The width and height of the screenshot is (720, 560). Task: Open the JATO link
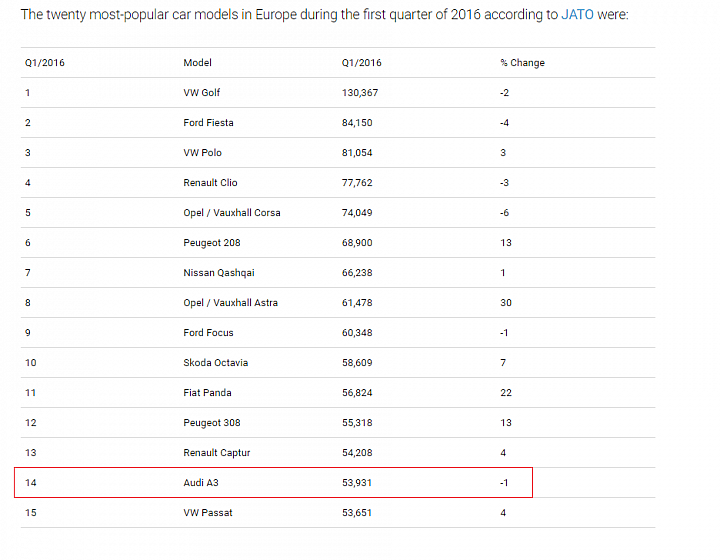[x=577, y=15]
